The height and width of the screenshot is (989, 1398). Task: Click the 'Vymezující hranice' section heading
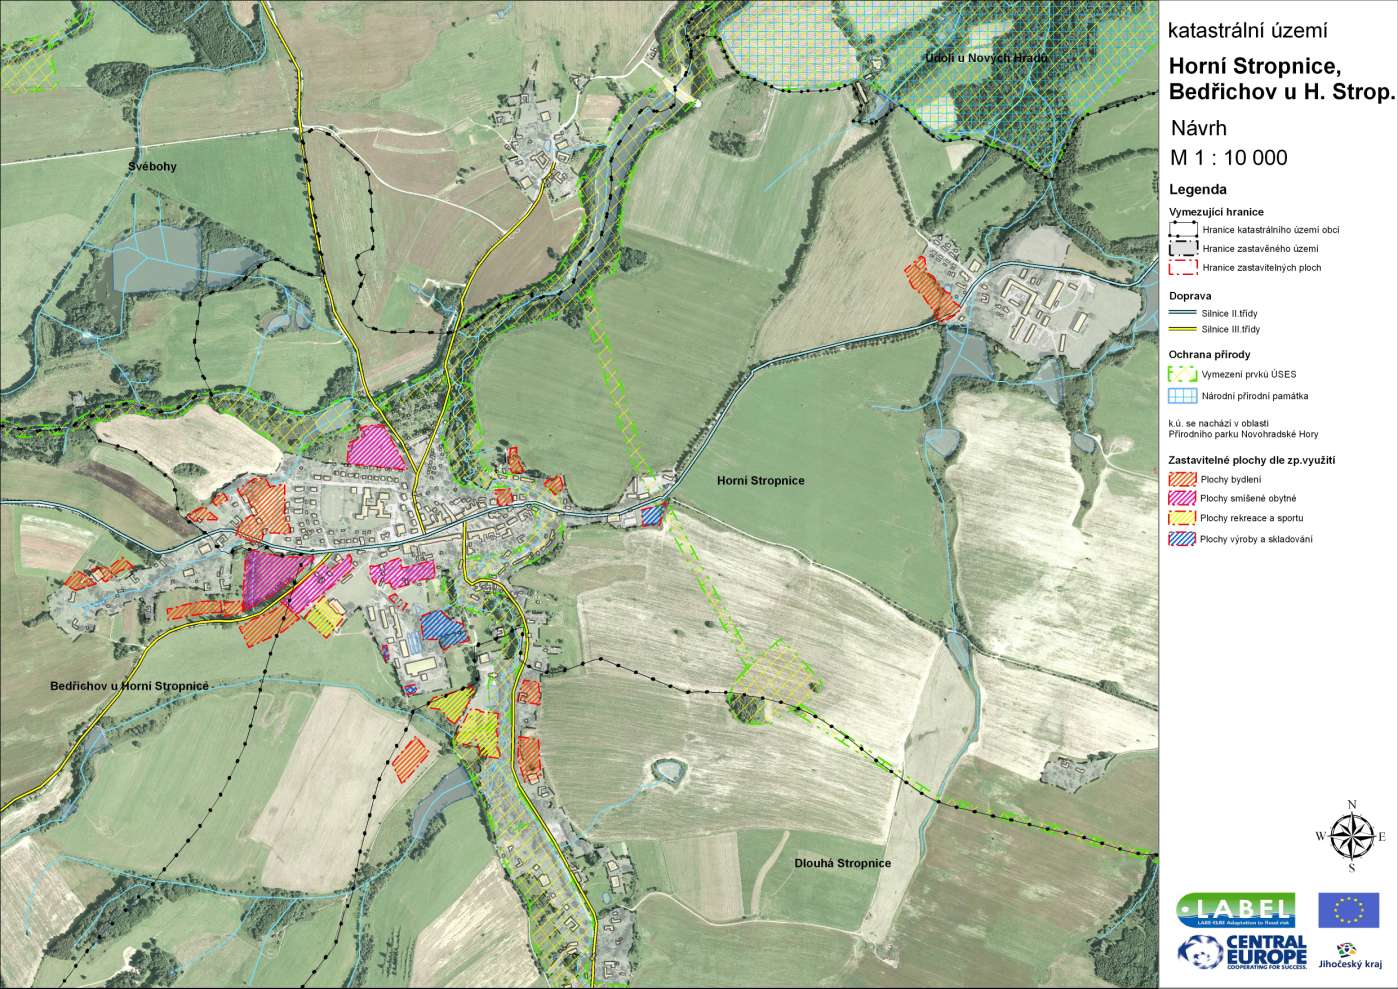[x=1216, y=212]
